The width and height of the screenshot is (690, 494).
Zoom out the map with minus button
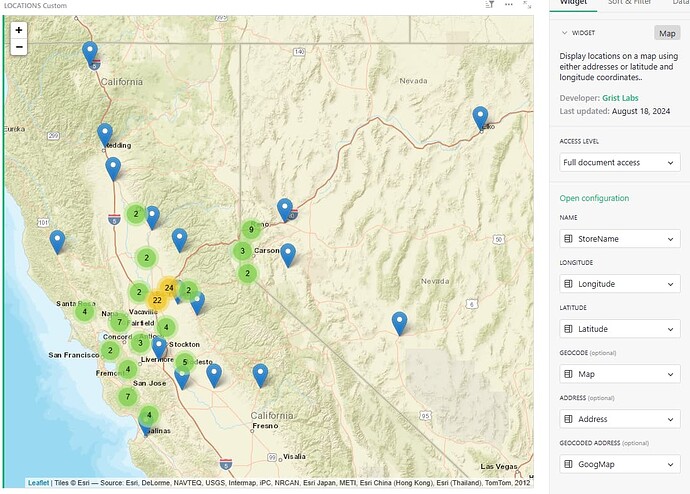tap(18, 47)
